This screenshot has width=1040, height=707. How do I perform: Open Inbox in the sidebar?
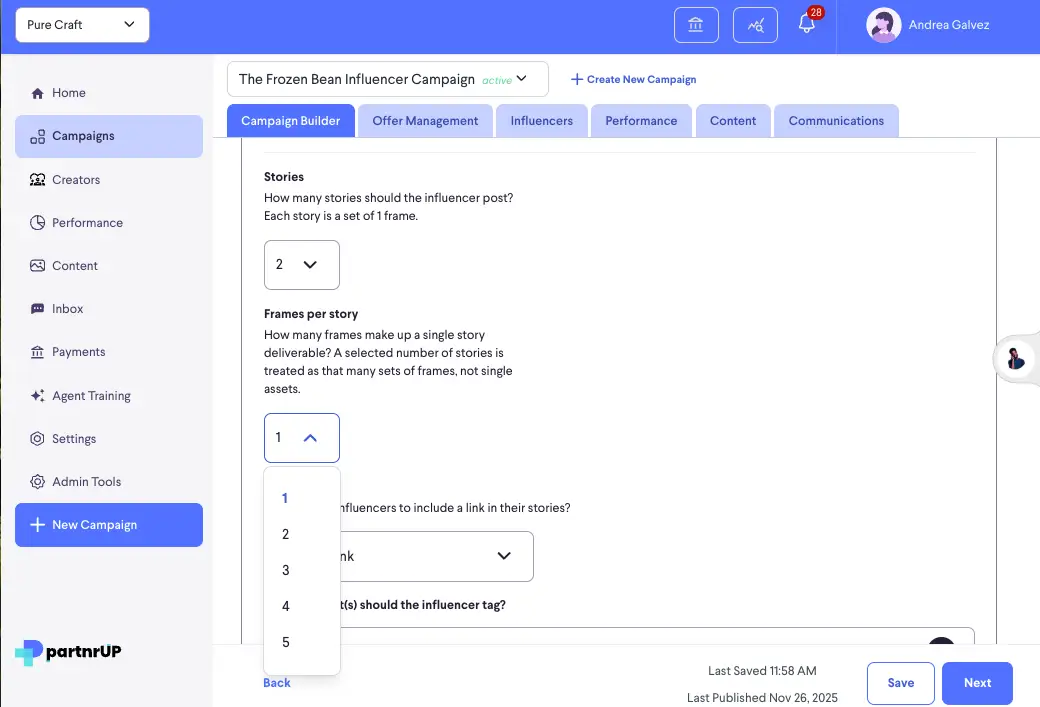(x=109, y=309)
